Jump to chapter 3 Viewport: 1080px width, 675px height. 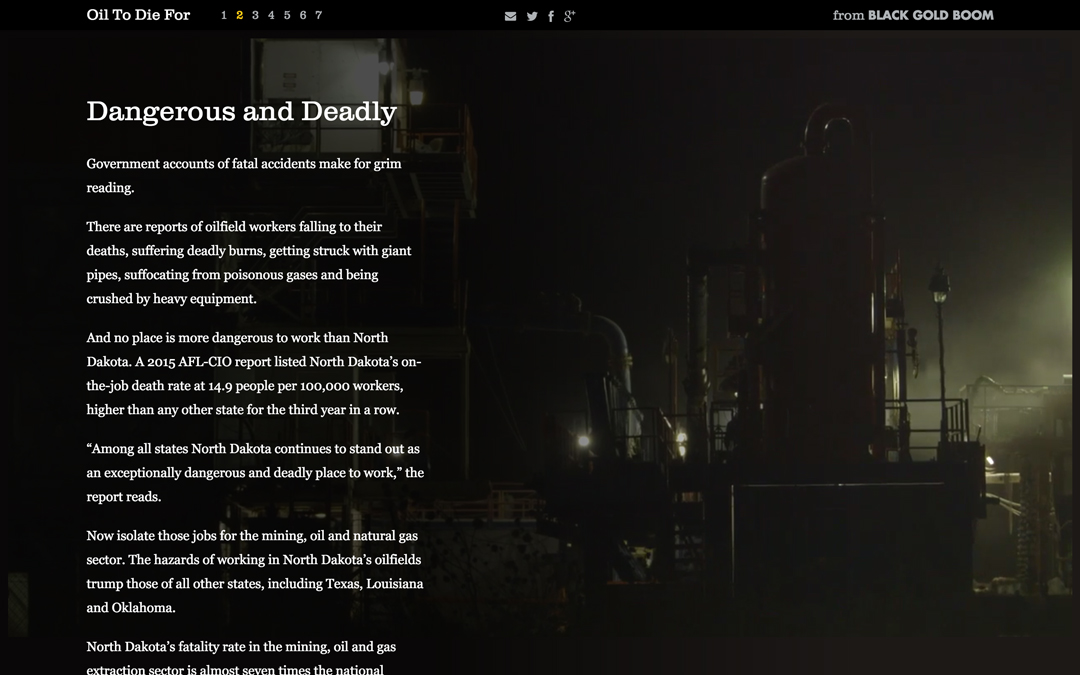tap(256, 15)
